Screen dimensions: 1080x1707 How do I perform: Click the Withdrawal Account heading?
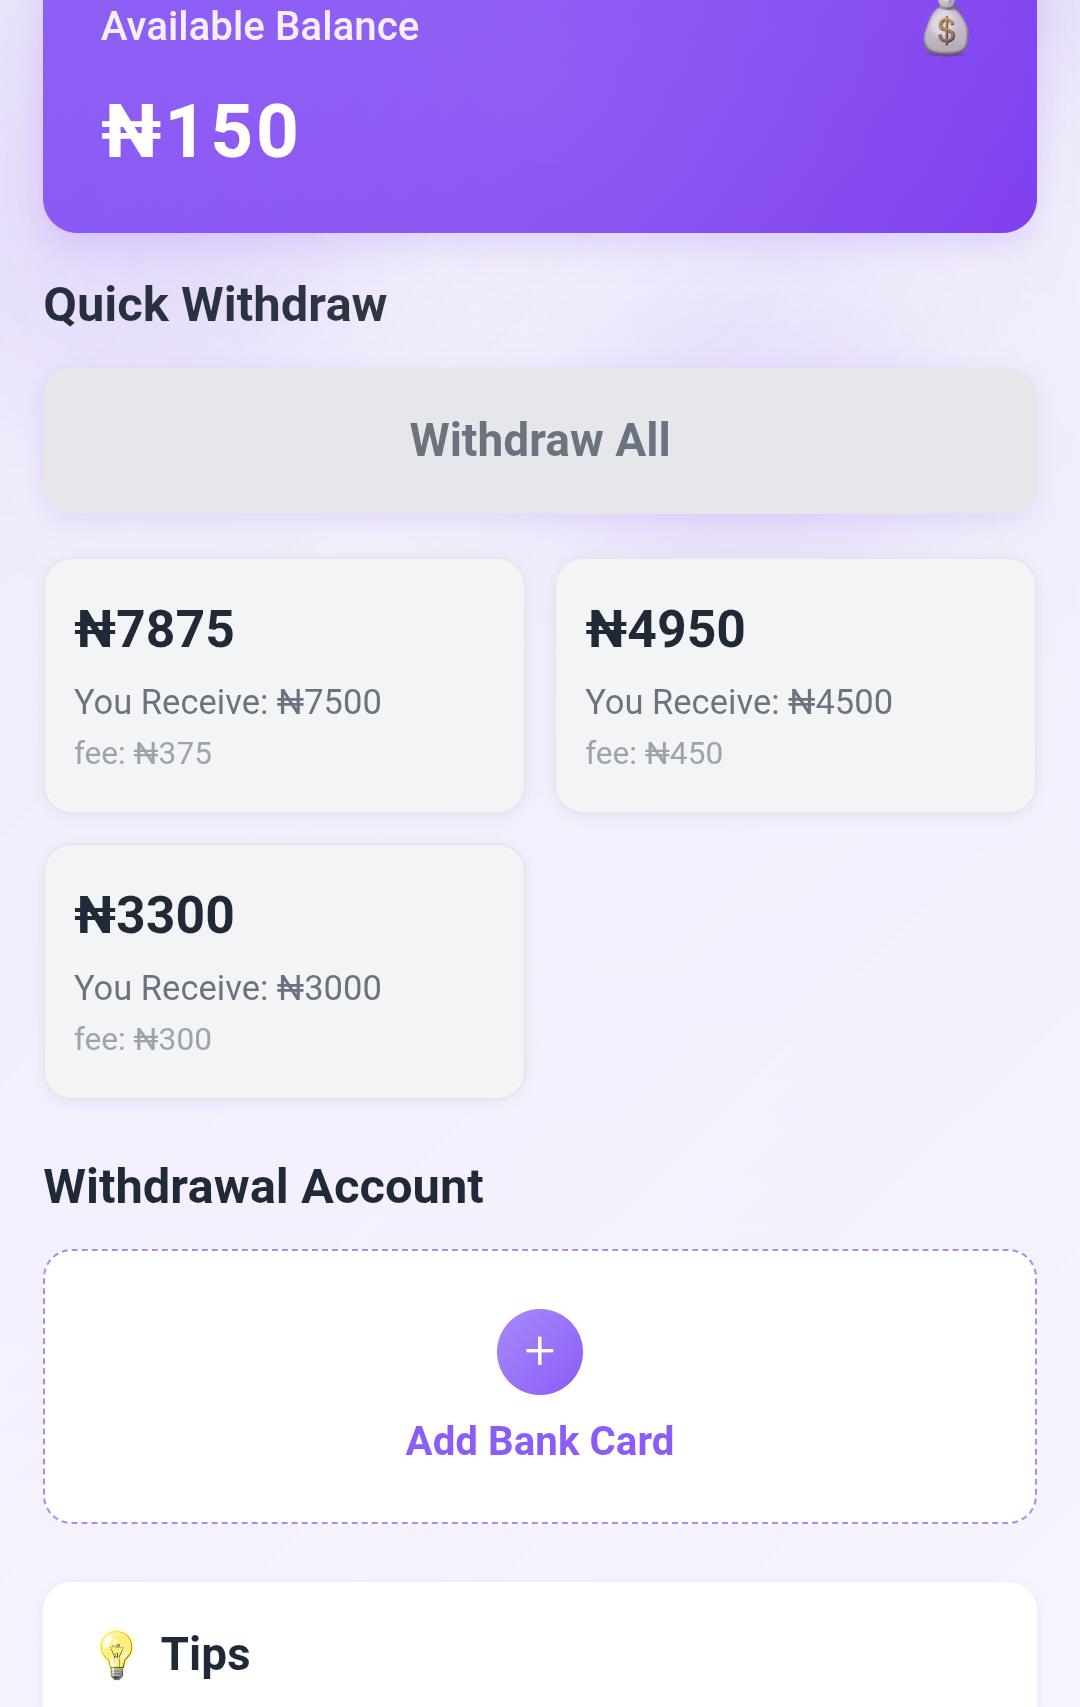click(x=263, y=1186)
